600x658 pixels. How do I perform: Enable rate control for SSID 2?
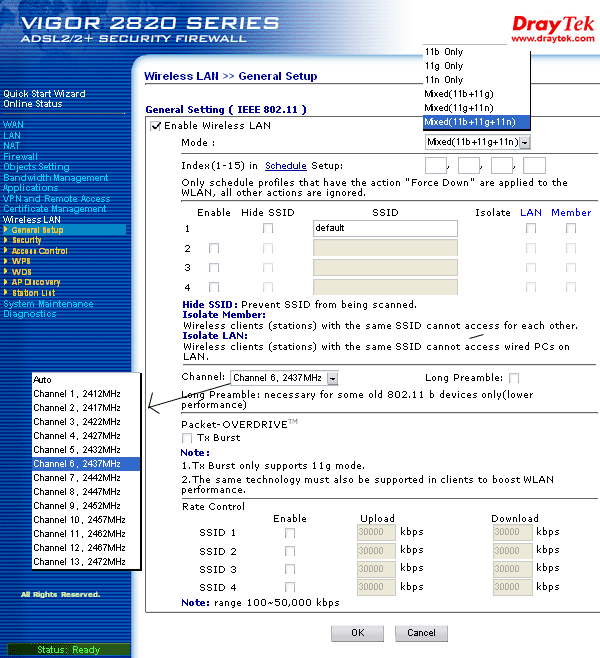(290, 551)
